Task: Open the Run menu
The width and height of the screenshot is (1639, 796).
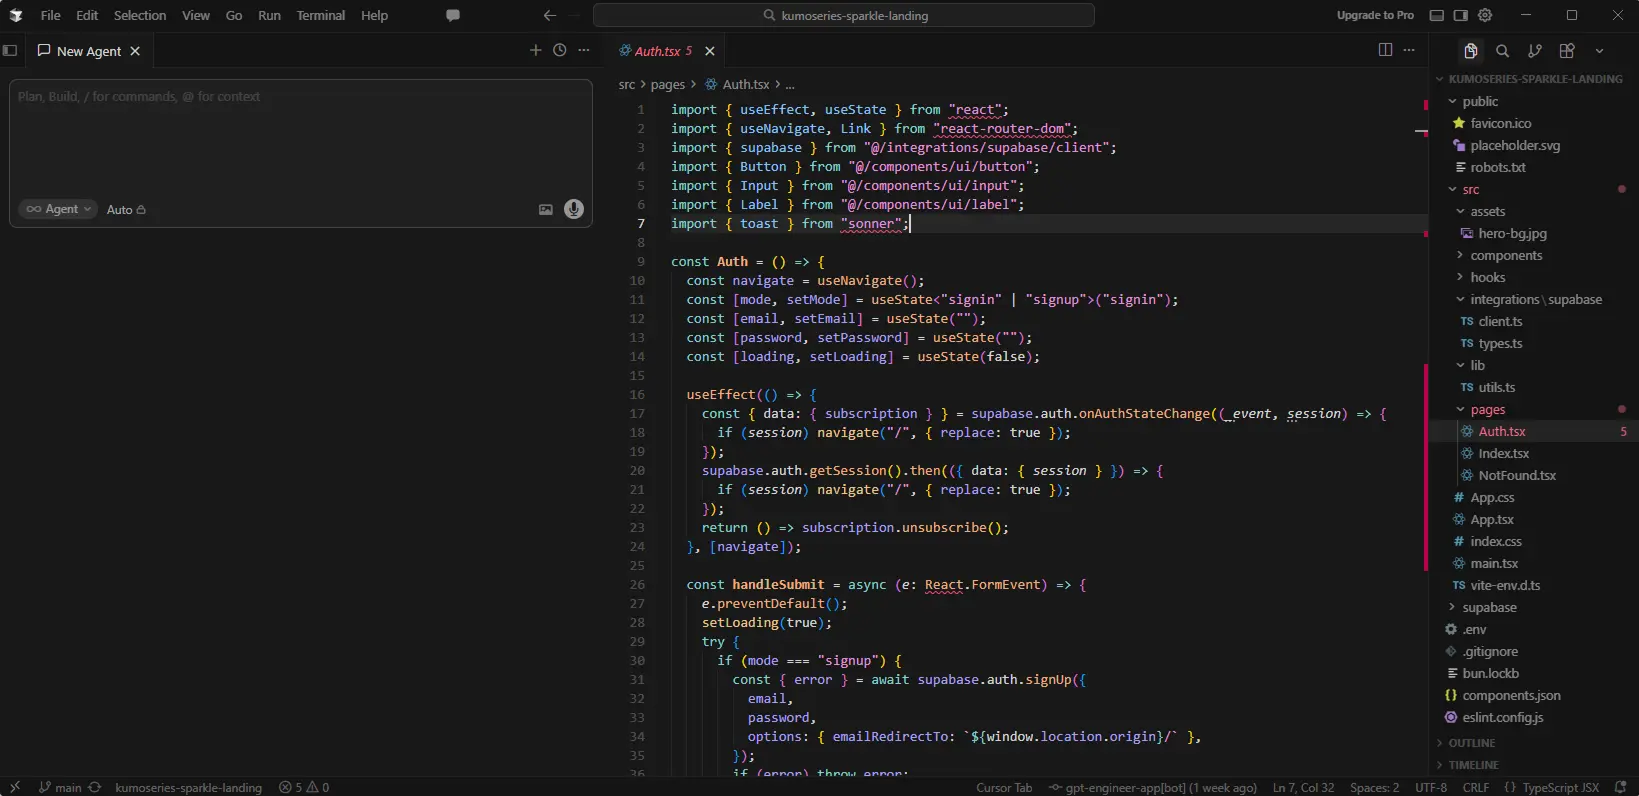Action: point(269,15)
